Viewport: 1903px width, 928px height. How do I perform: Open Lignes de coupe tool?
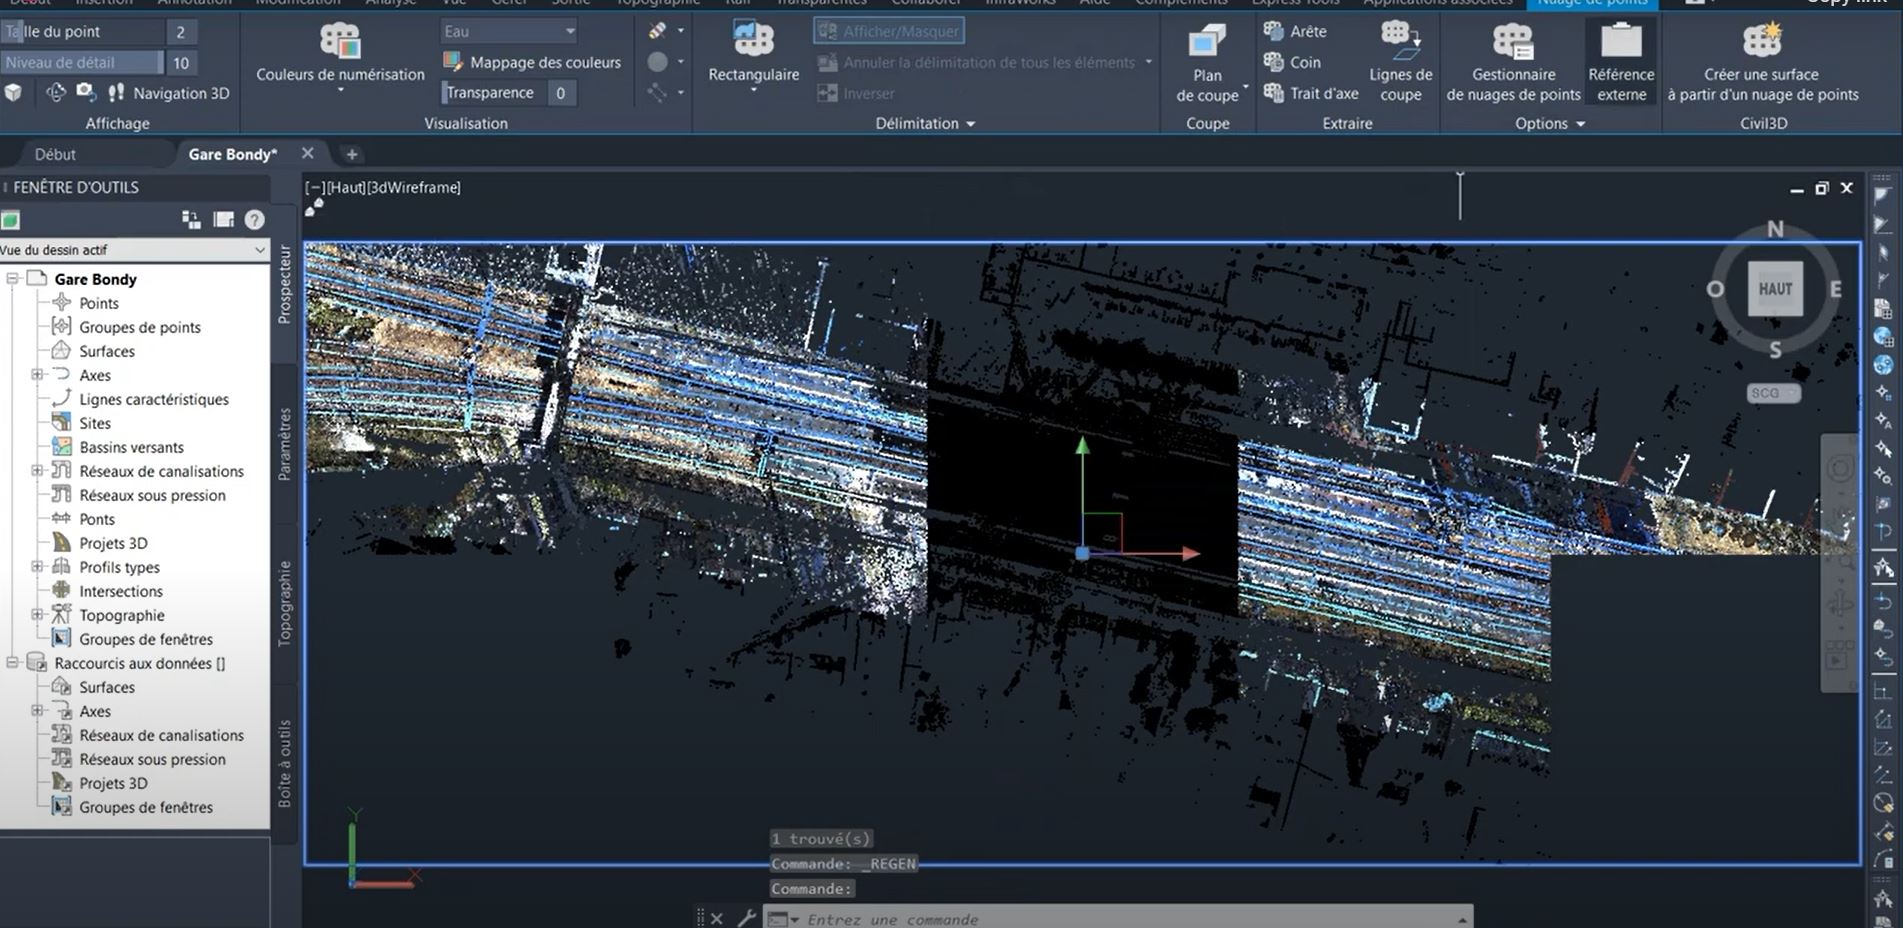click(1400, 62)
